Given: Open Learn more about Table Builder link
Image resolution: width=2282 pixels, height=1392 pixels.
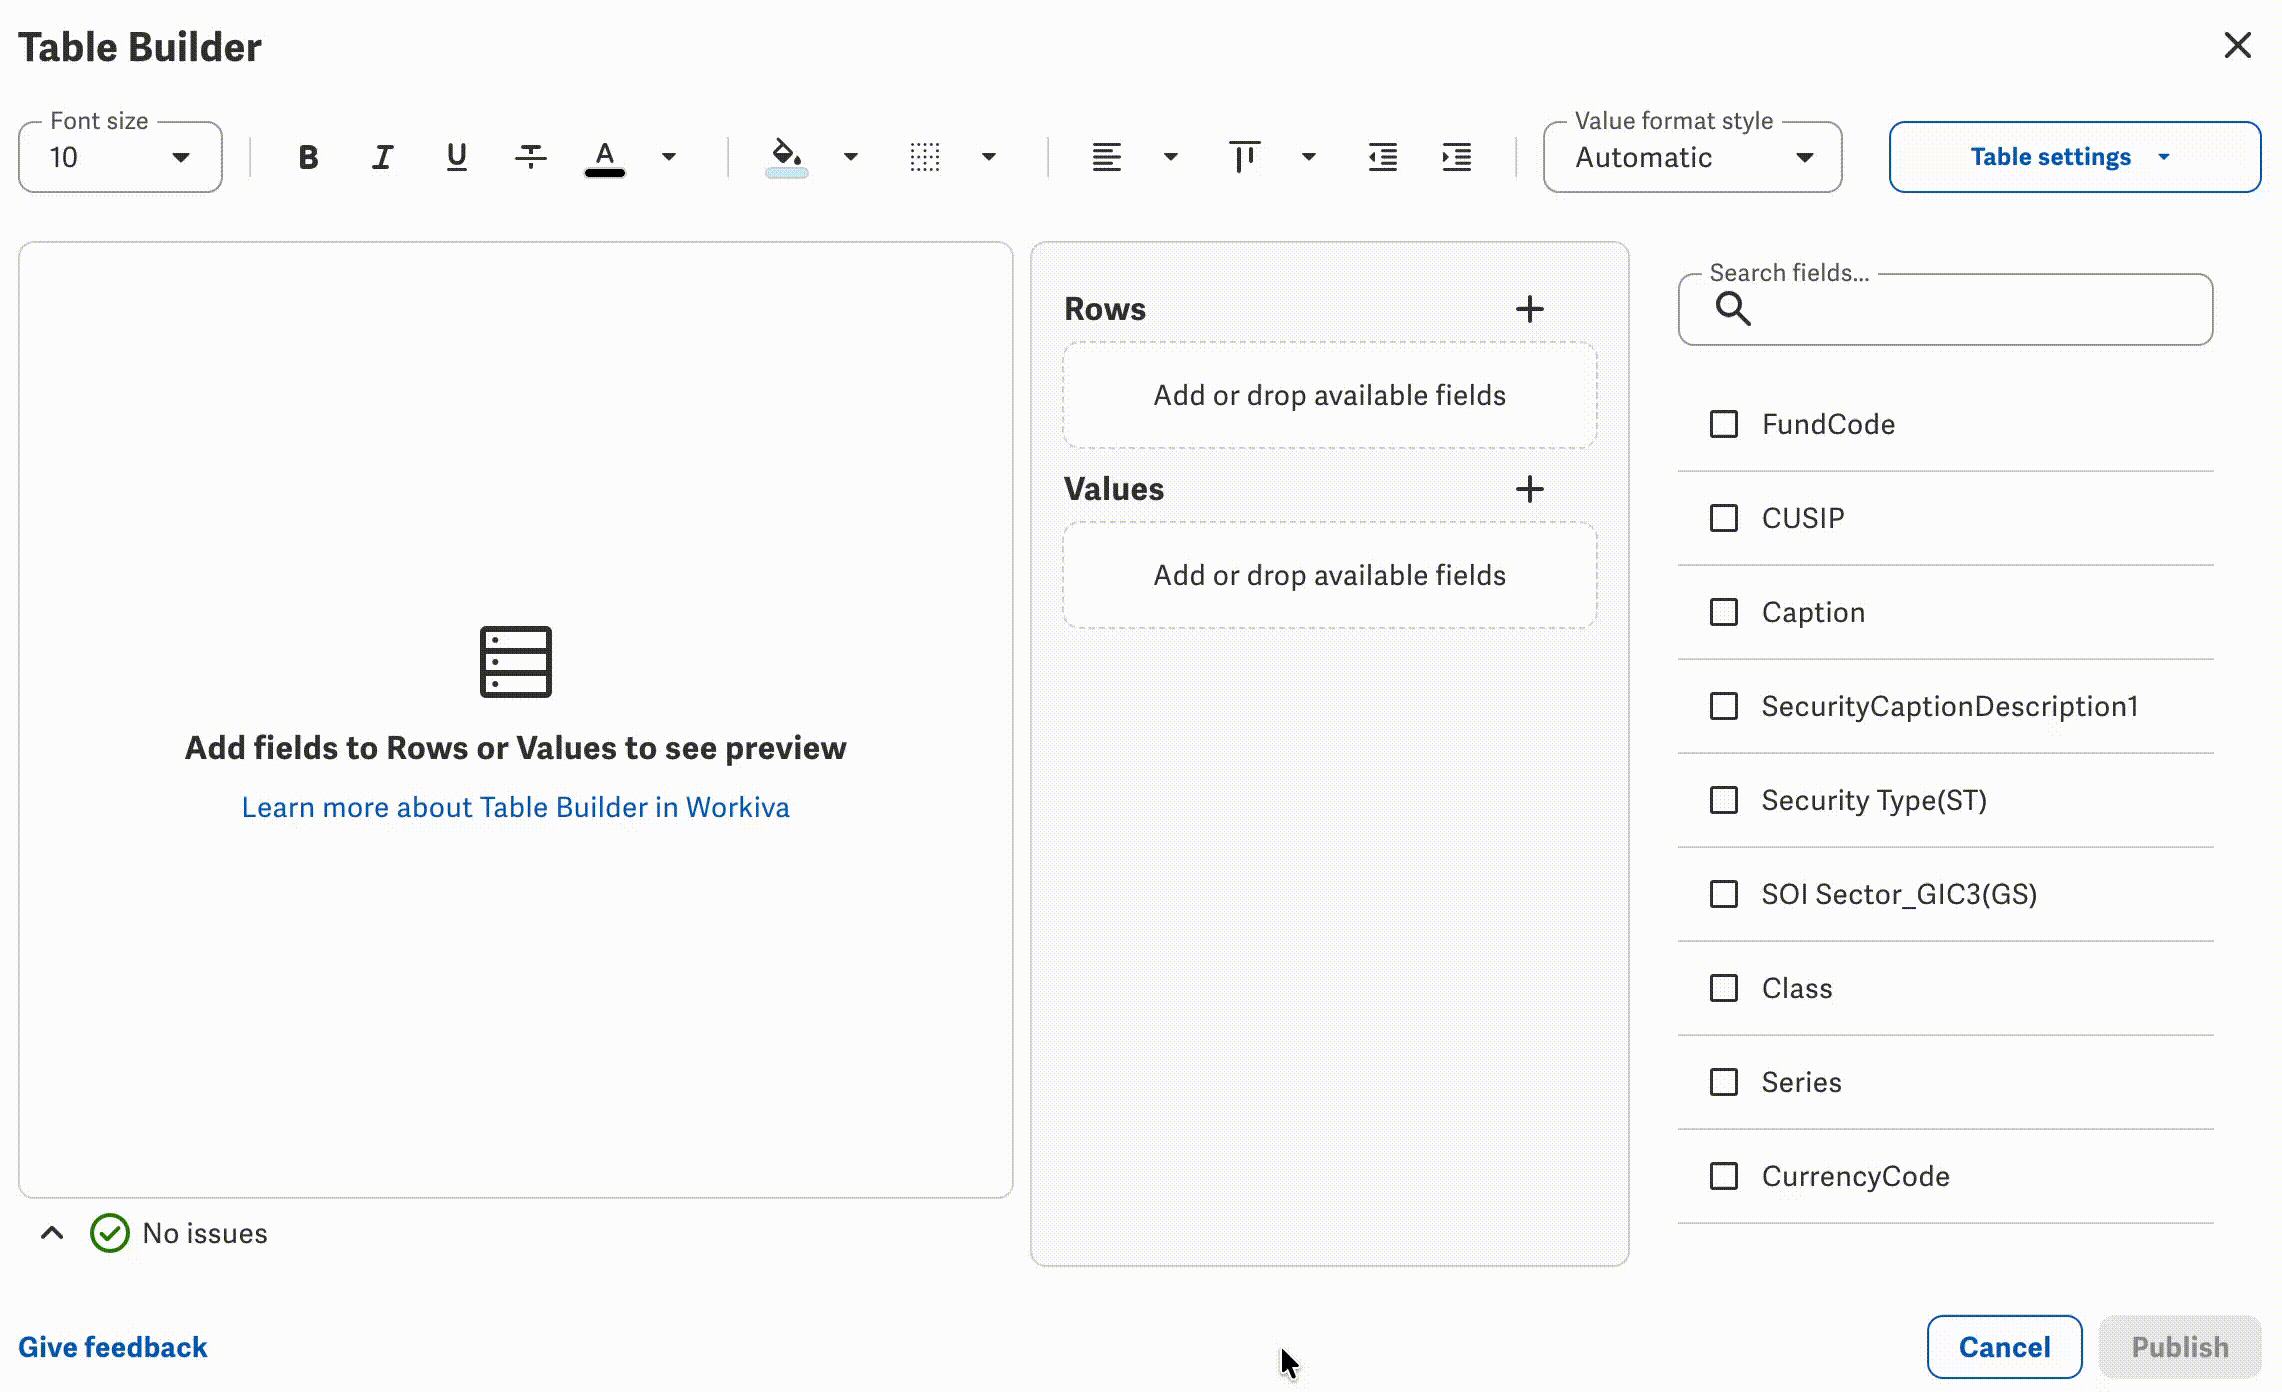Looking at the screenshot, I should (x=516, y=807).
